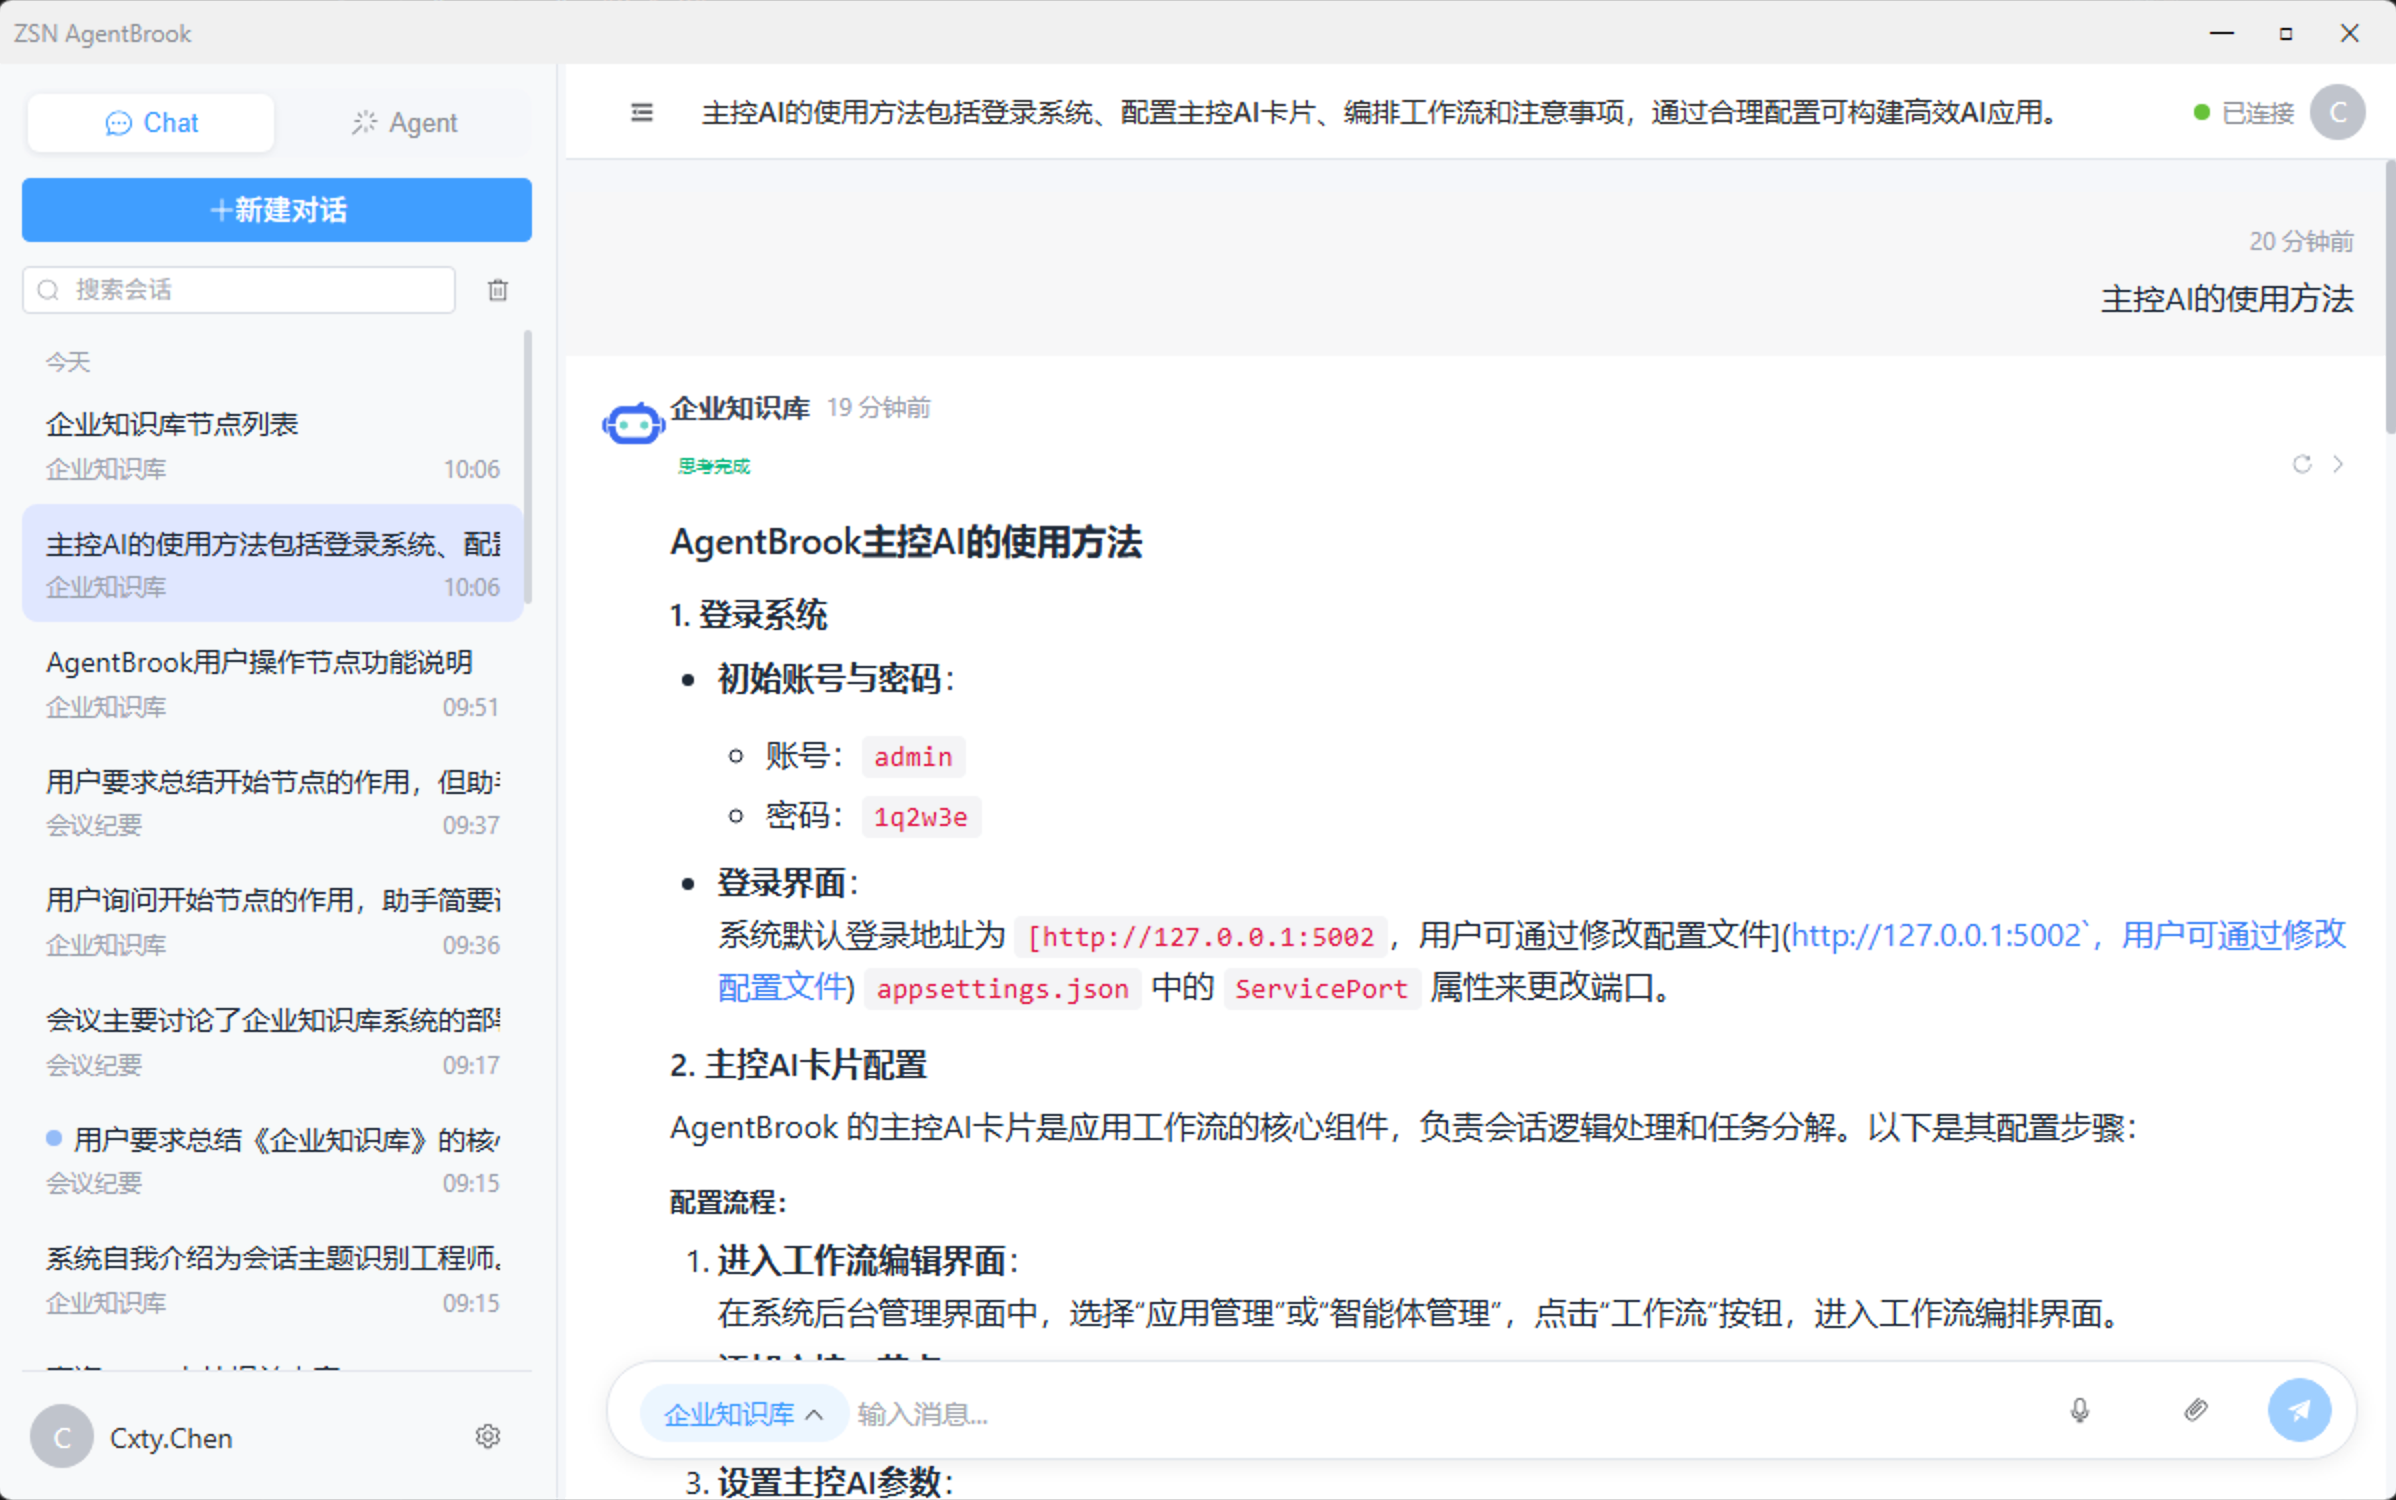The height and width of the screenshot is (1500, 2396).
Task: Maximize the ZSN AgentBrook window
Action: pyautogui.click(x=2286, y=33)
